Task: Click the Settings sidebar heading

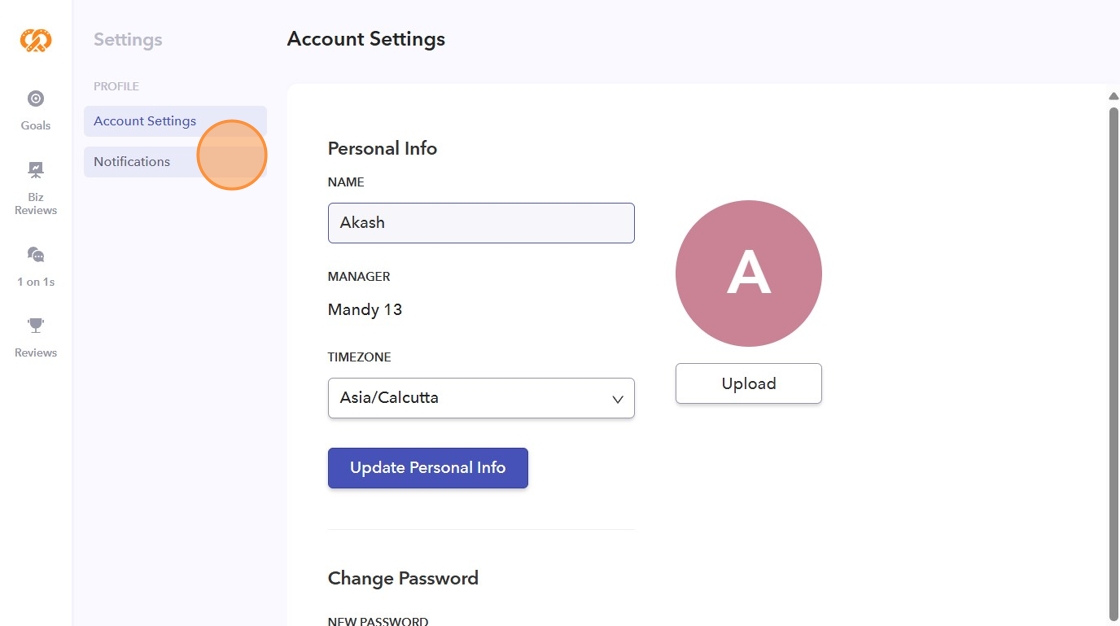Action: tap(128, 40)
